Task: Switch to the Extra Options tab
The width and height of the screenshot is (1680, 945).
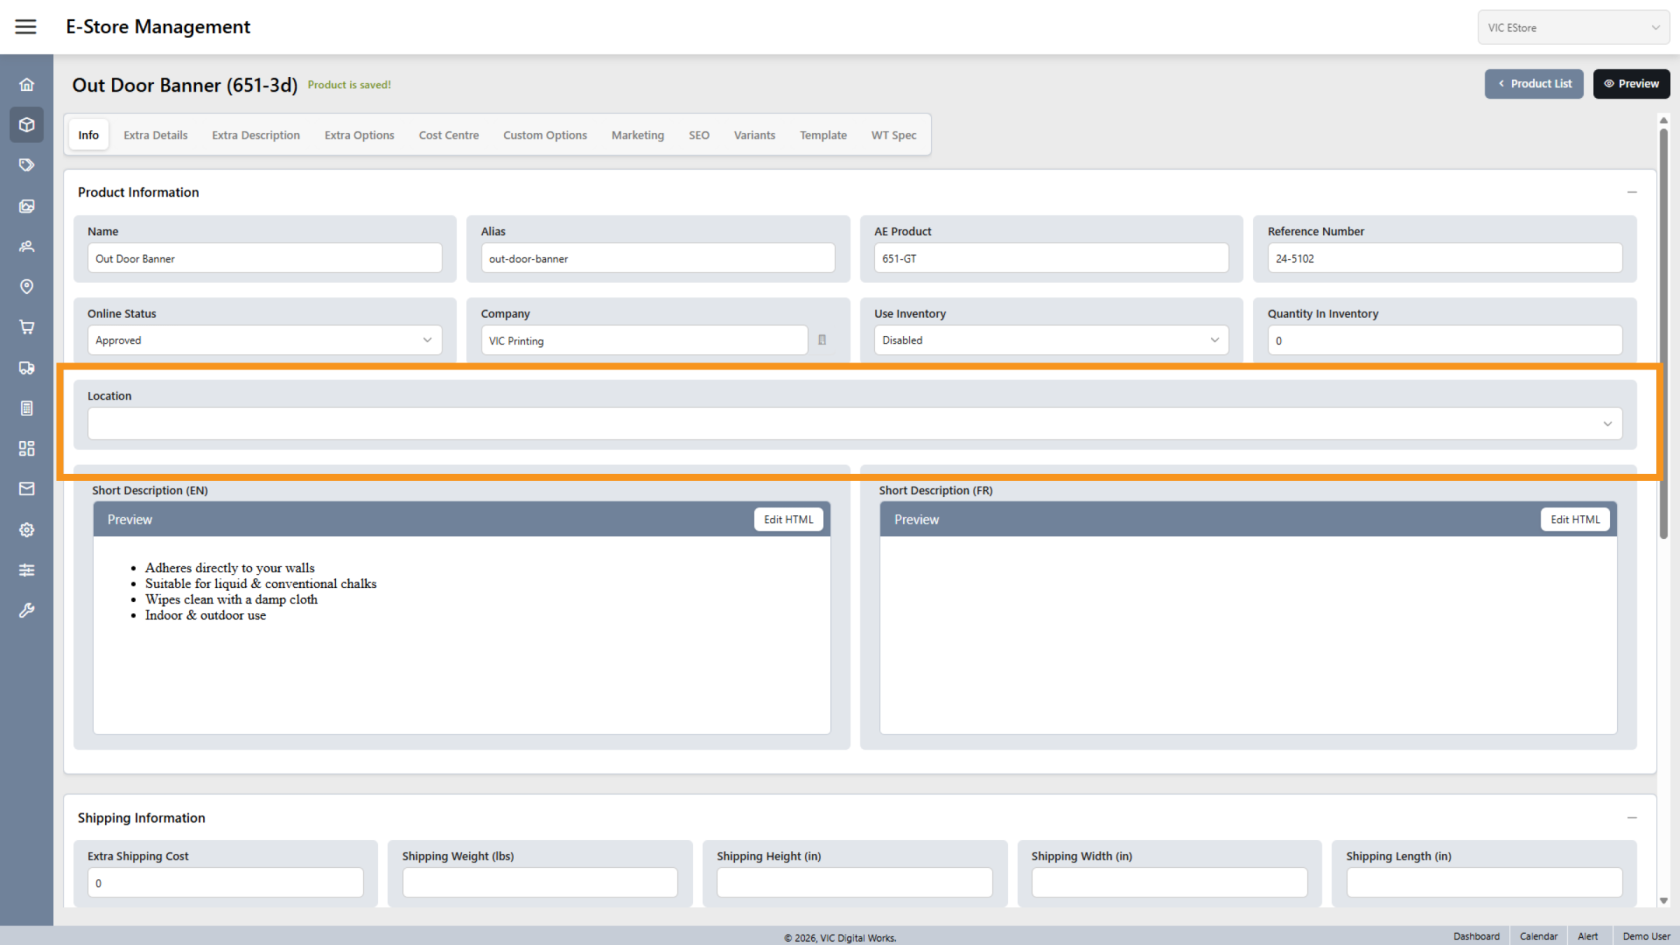Action: [x=359, y=135]
